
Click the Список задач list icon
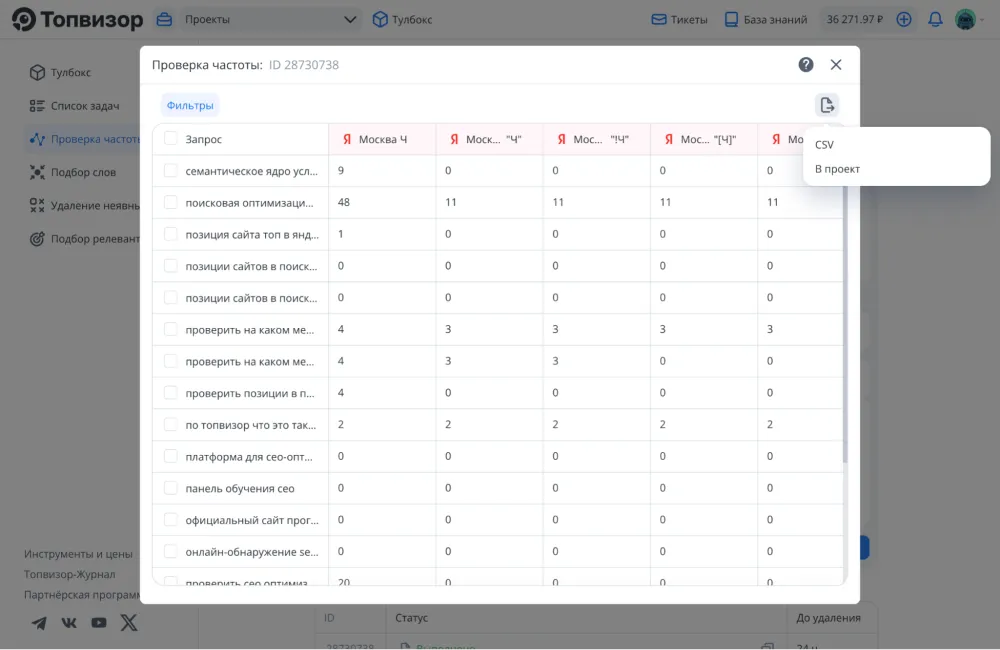click(x=37, y=106)
